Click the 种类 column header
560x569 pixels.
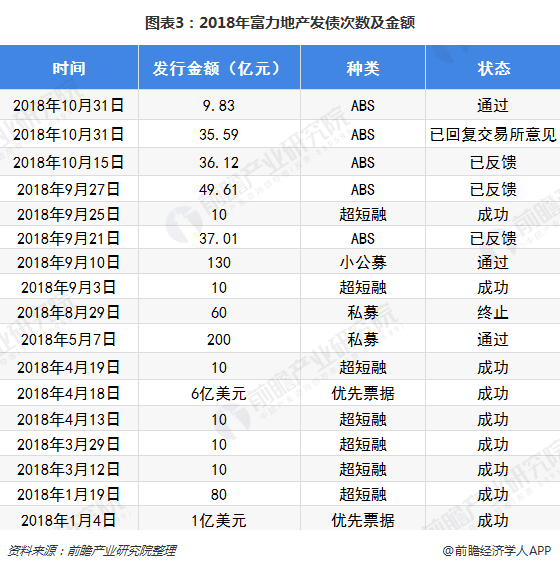coord(363,68)
